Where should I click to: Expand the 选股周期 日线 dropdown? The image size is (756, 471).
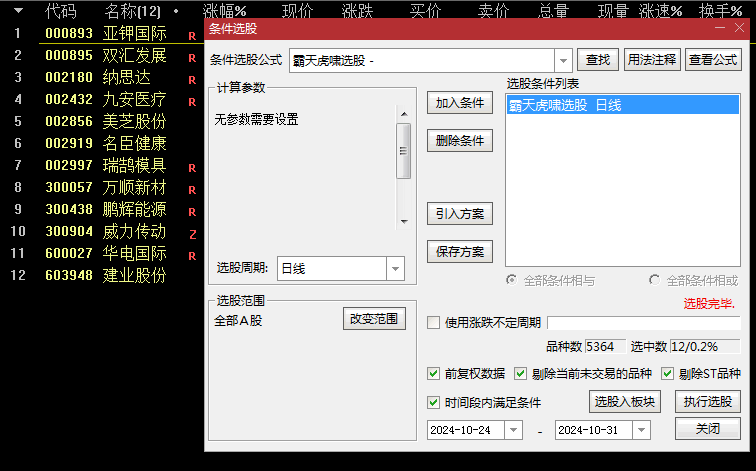coord(395,269)
